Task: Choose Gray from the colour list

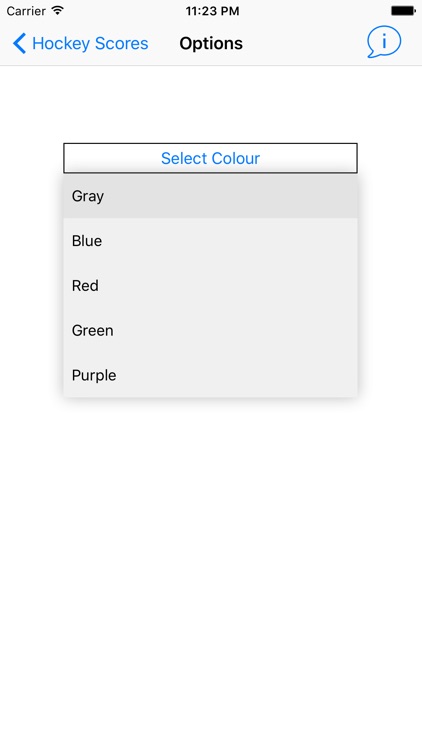Action: click(211, 196)
